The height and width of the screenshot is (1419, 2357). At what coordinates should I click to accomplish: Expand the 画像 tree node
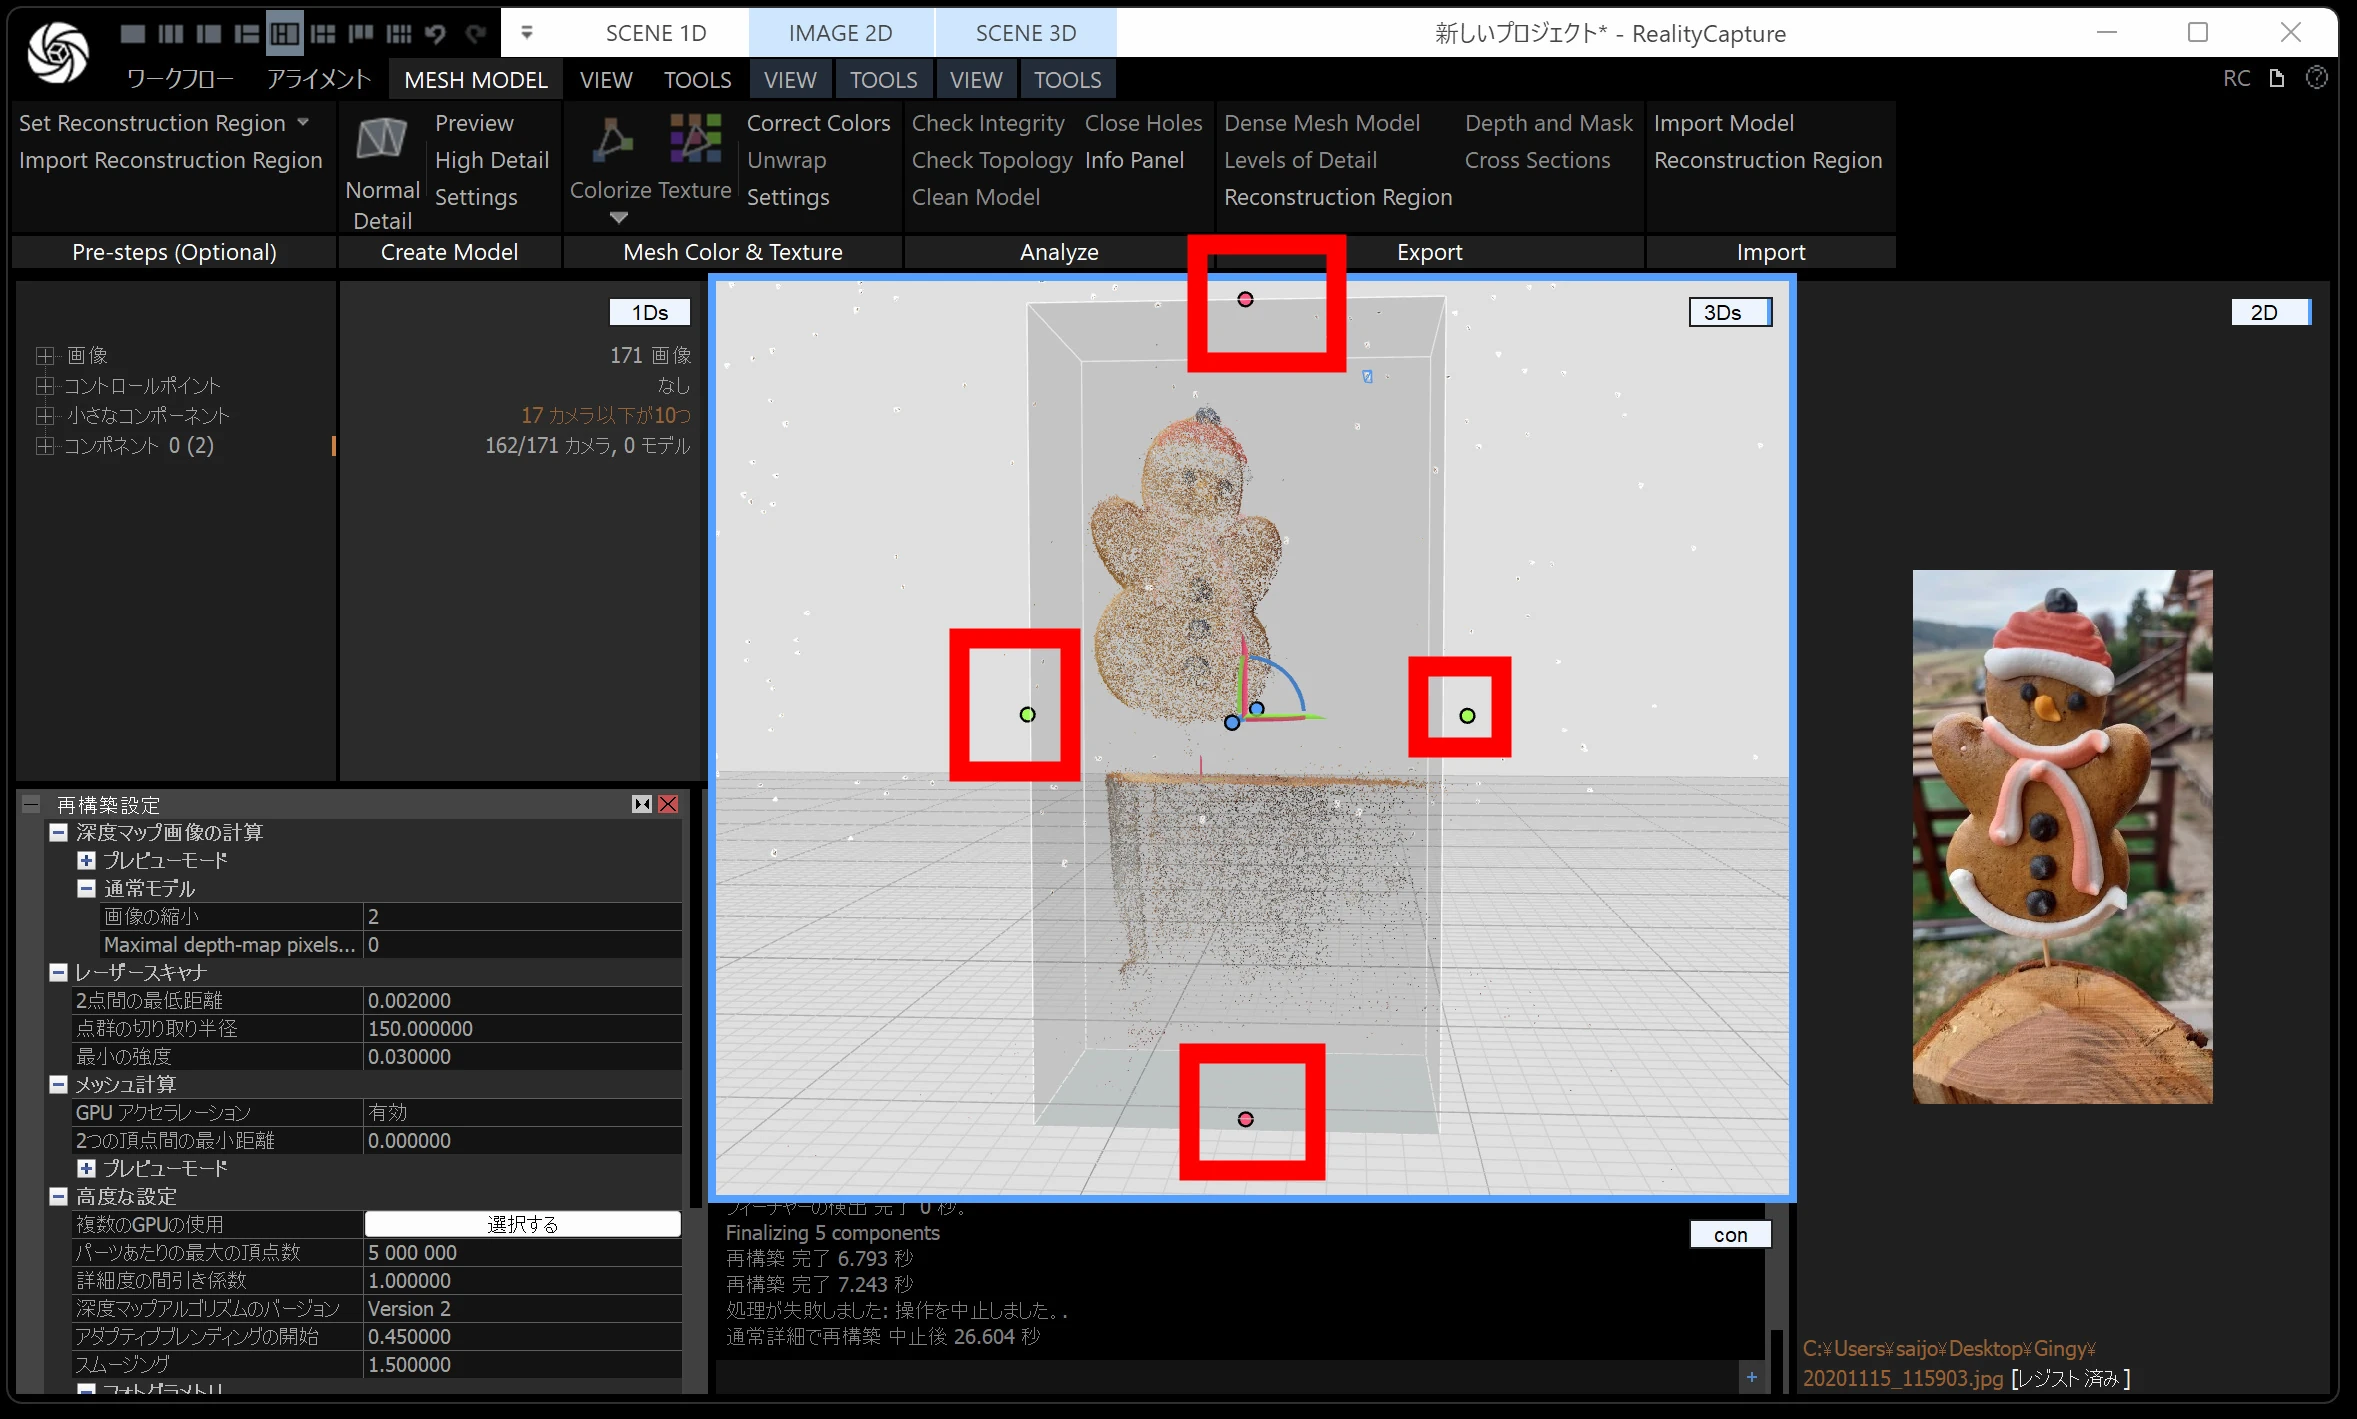pos(44,355)
